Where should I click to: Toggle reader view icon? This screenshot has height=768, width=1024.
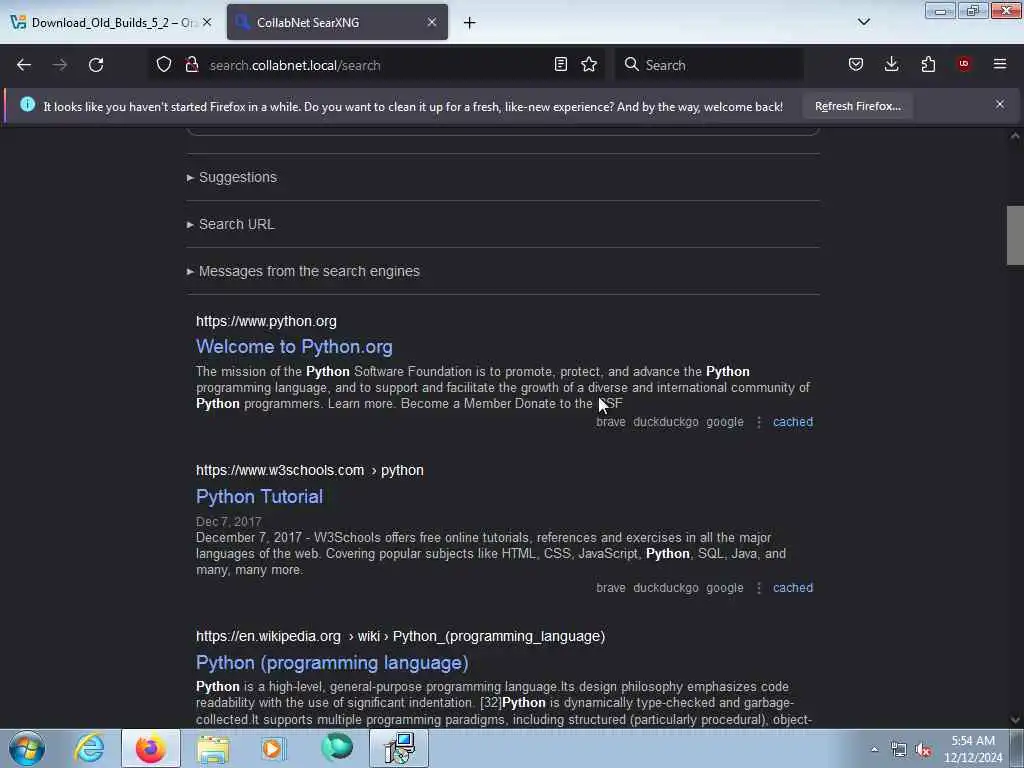[x=560, y=65]
